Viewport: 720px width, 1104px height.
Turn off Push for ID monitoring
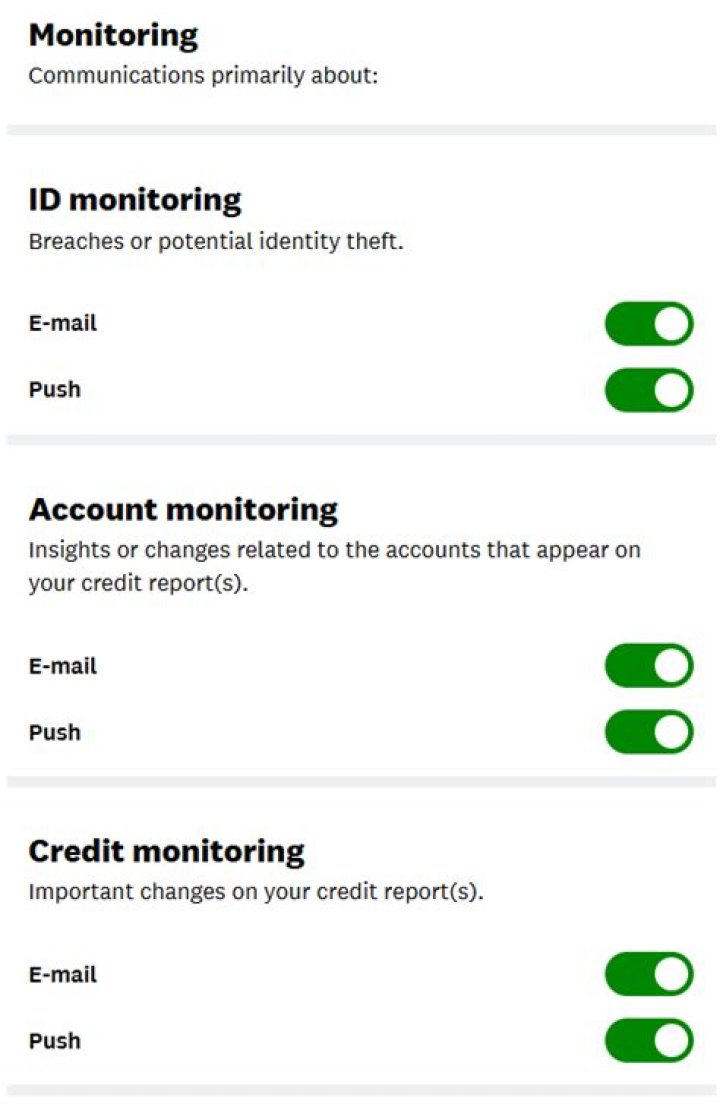tap(648, 390)
